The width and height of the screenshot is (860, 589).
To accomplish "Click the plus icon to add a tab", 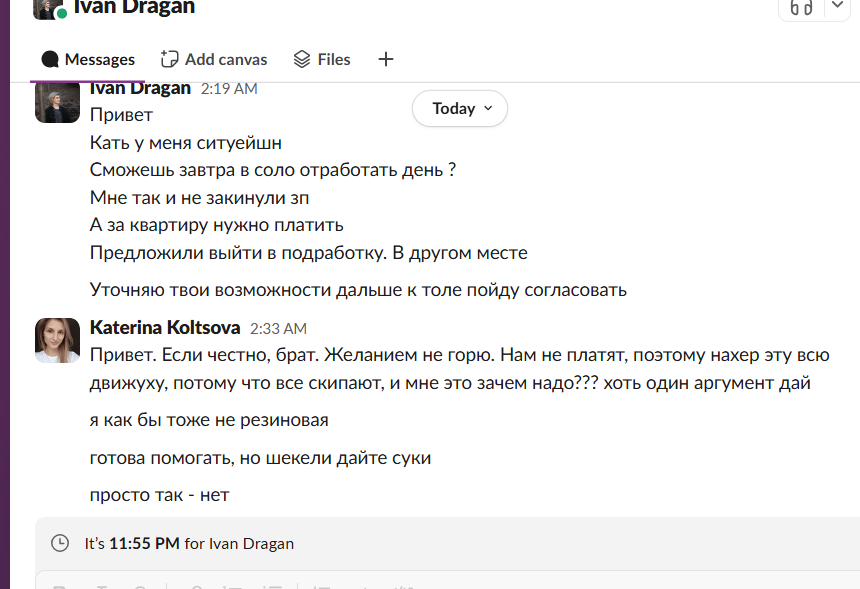I will click(x=386, y=59).
